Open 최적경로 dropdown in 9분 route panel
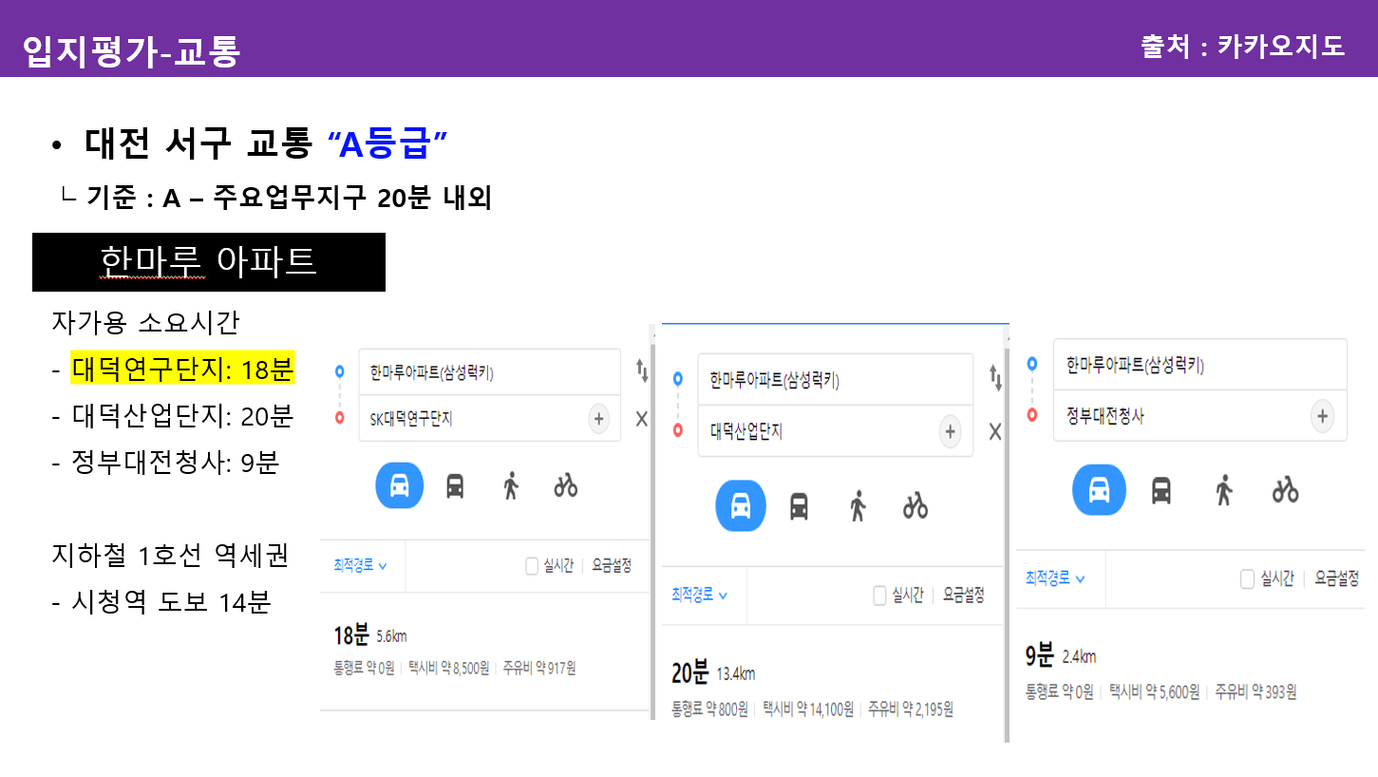The image size is (1378, 777). [1055, 578]
